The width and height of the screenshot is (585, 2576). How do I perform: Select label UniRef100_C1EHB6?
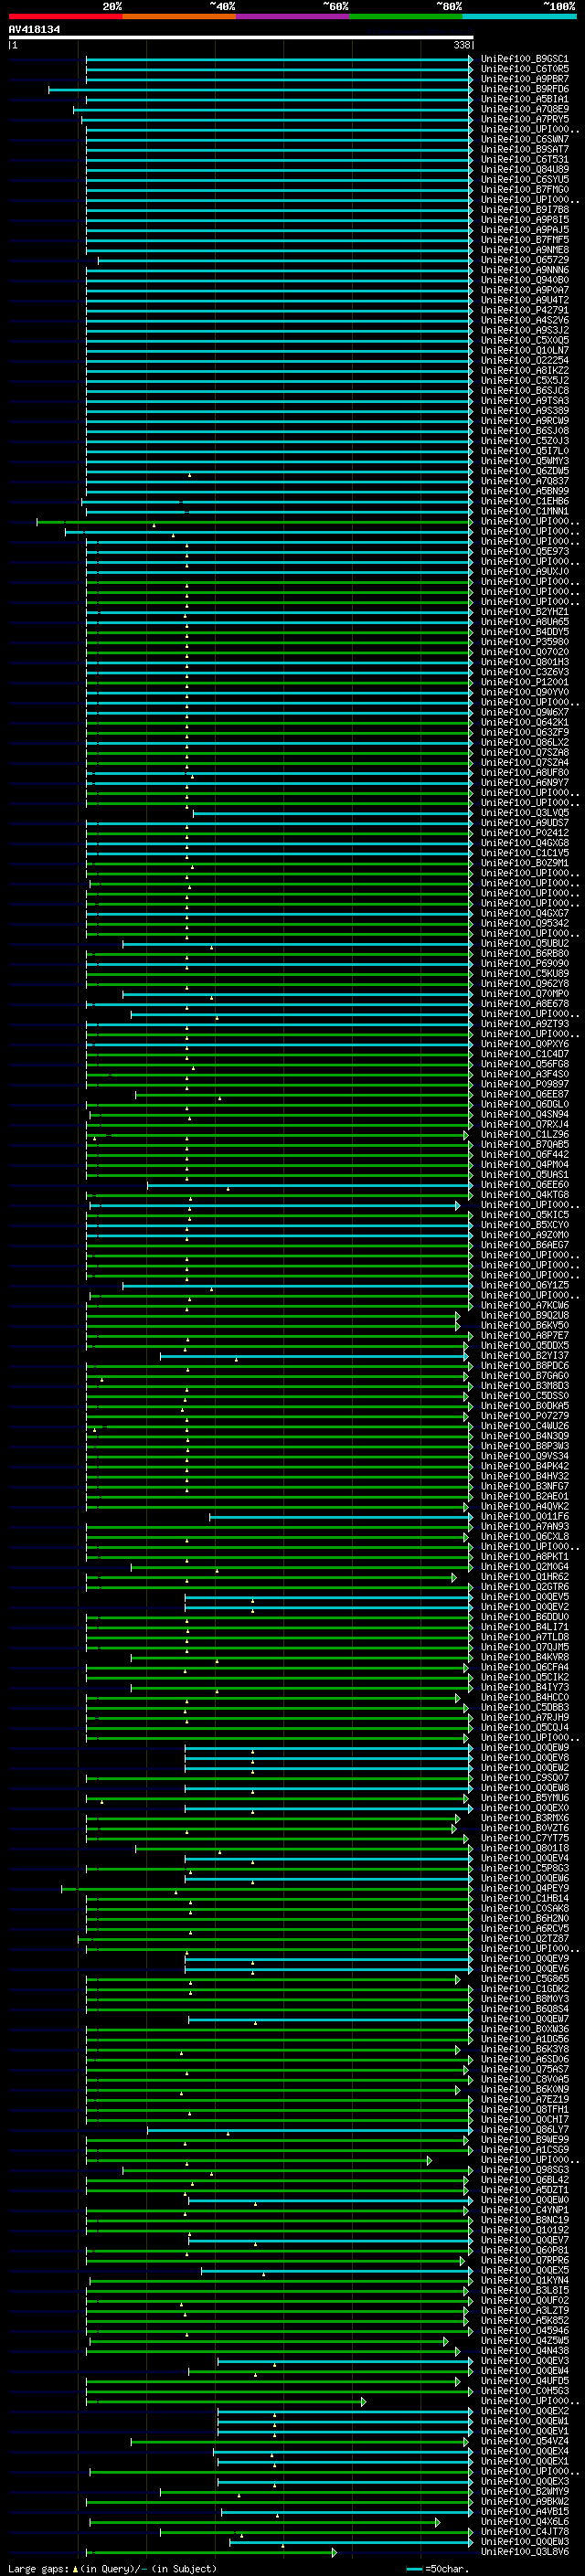point(524,501)
